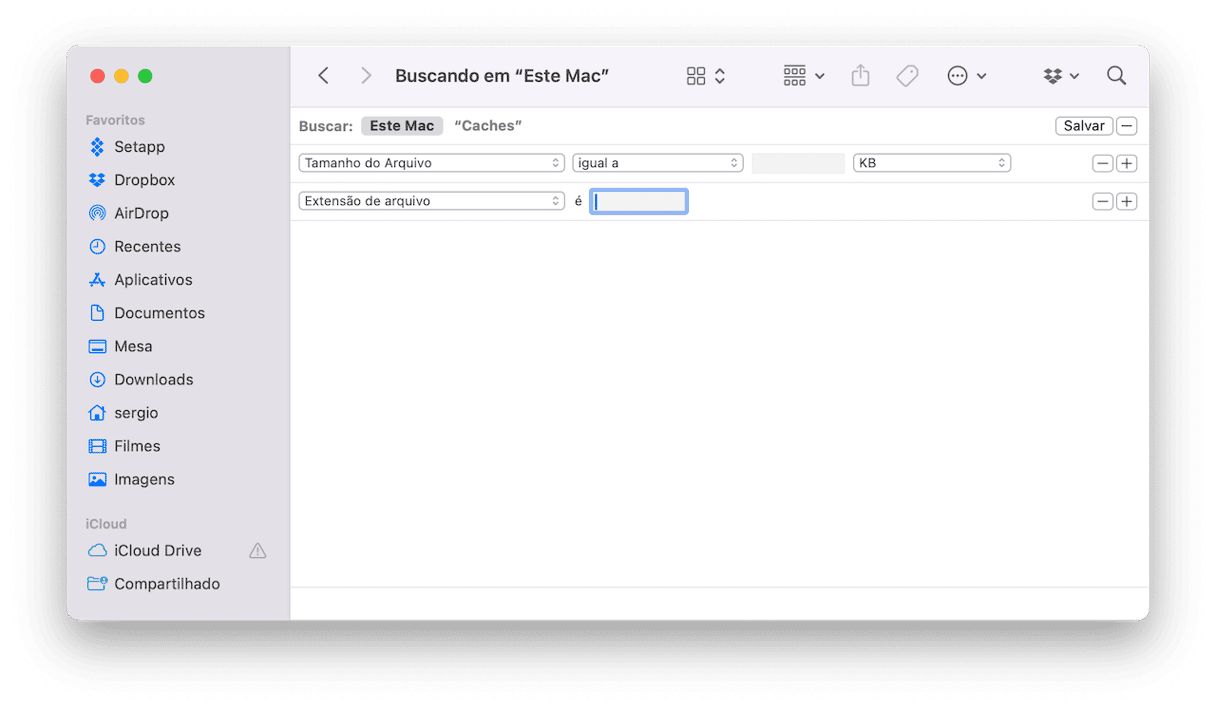Open AirDrop in the sidebar
Screen dimensions: 1216x708
pyautogui.click(x=141, y=213)
